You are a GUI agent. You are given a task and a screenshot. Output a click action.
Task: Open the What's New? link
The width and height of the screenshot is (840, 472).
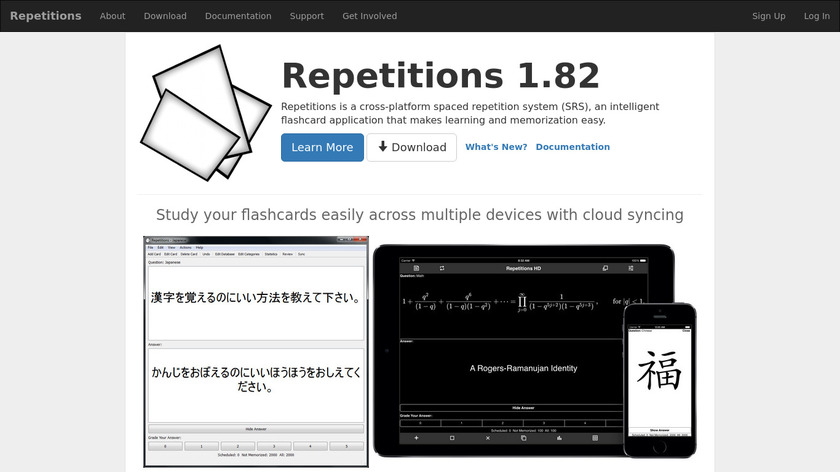click(x=496, y=147)
